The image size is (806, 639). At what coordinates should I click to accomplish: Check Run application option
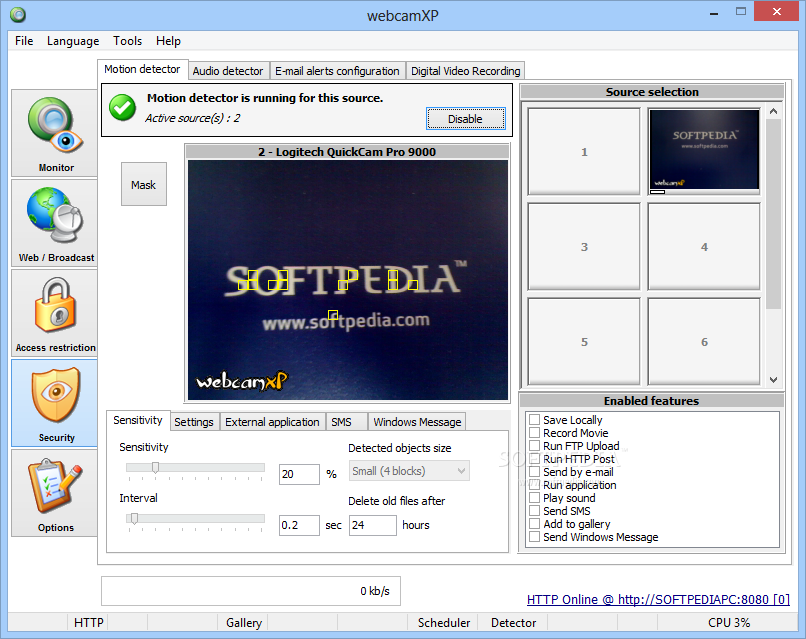tap(535, 485)
